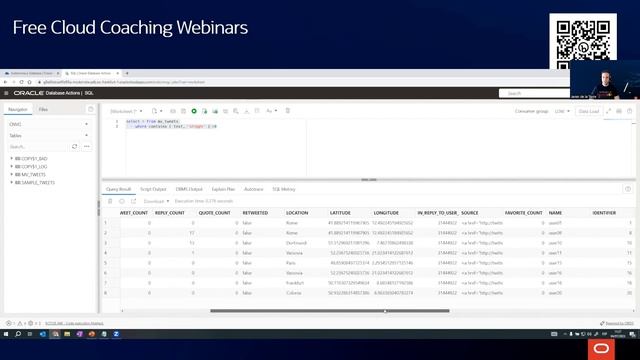This screenshot has height=360, width=640.
Task: Expand the MV_TWEETS table node
Action: tap(11, 174)
